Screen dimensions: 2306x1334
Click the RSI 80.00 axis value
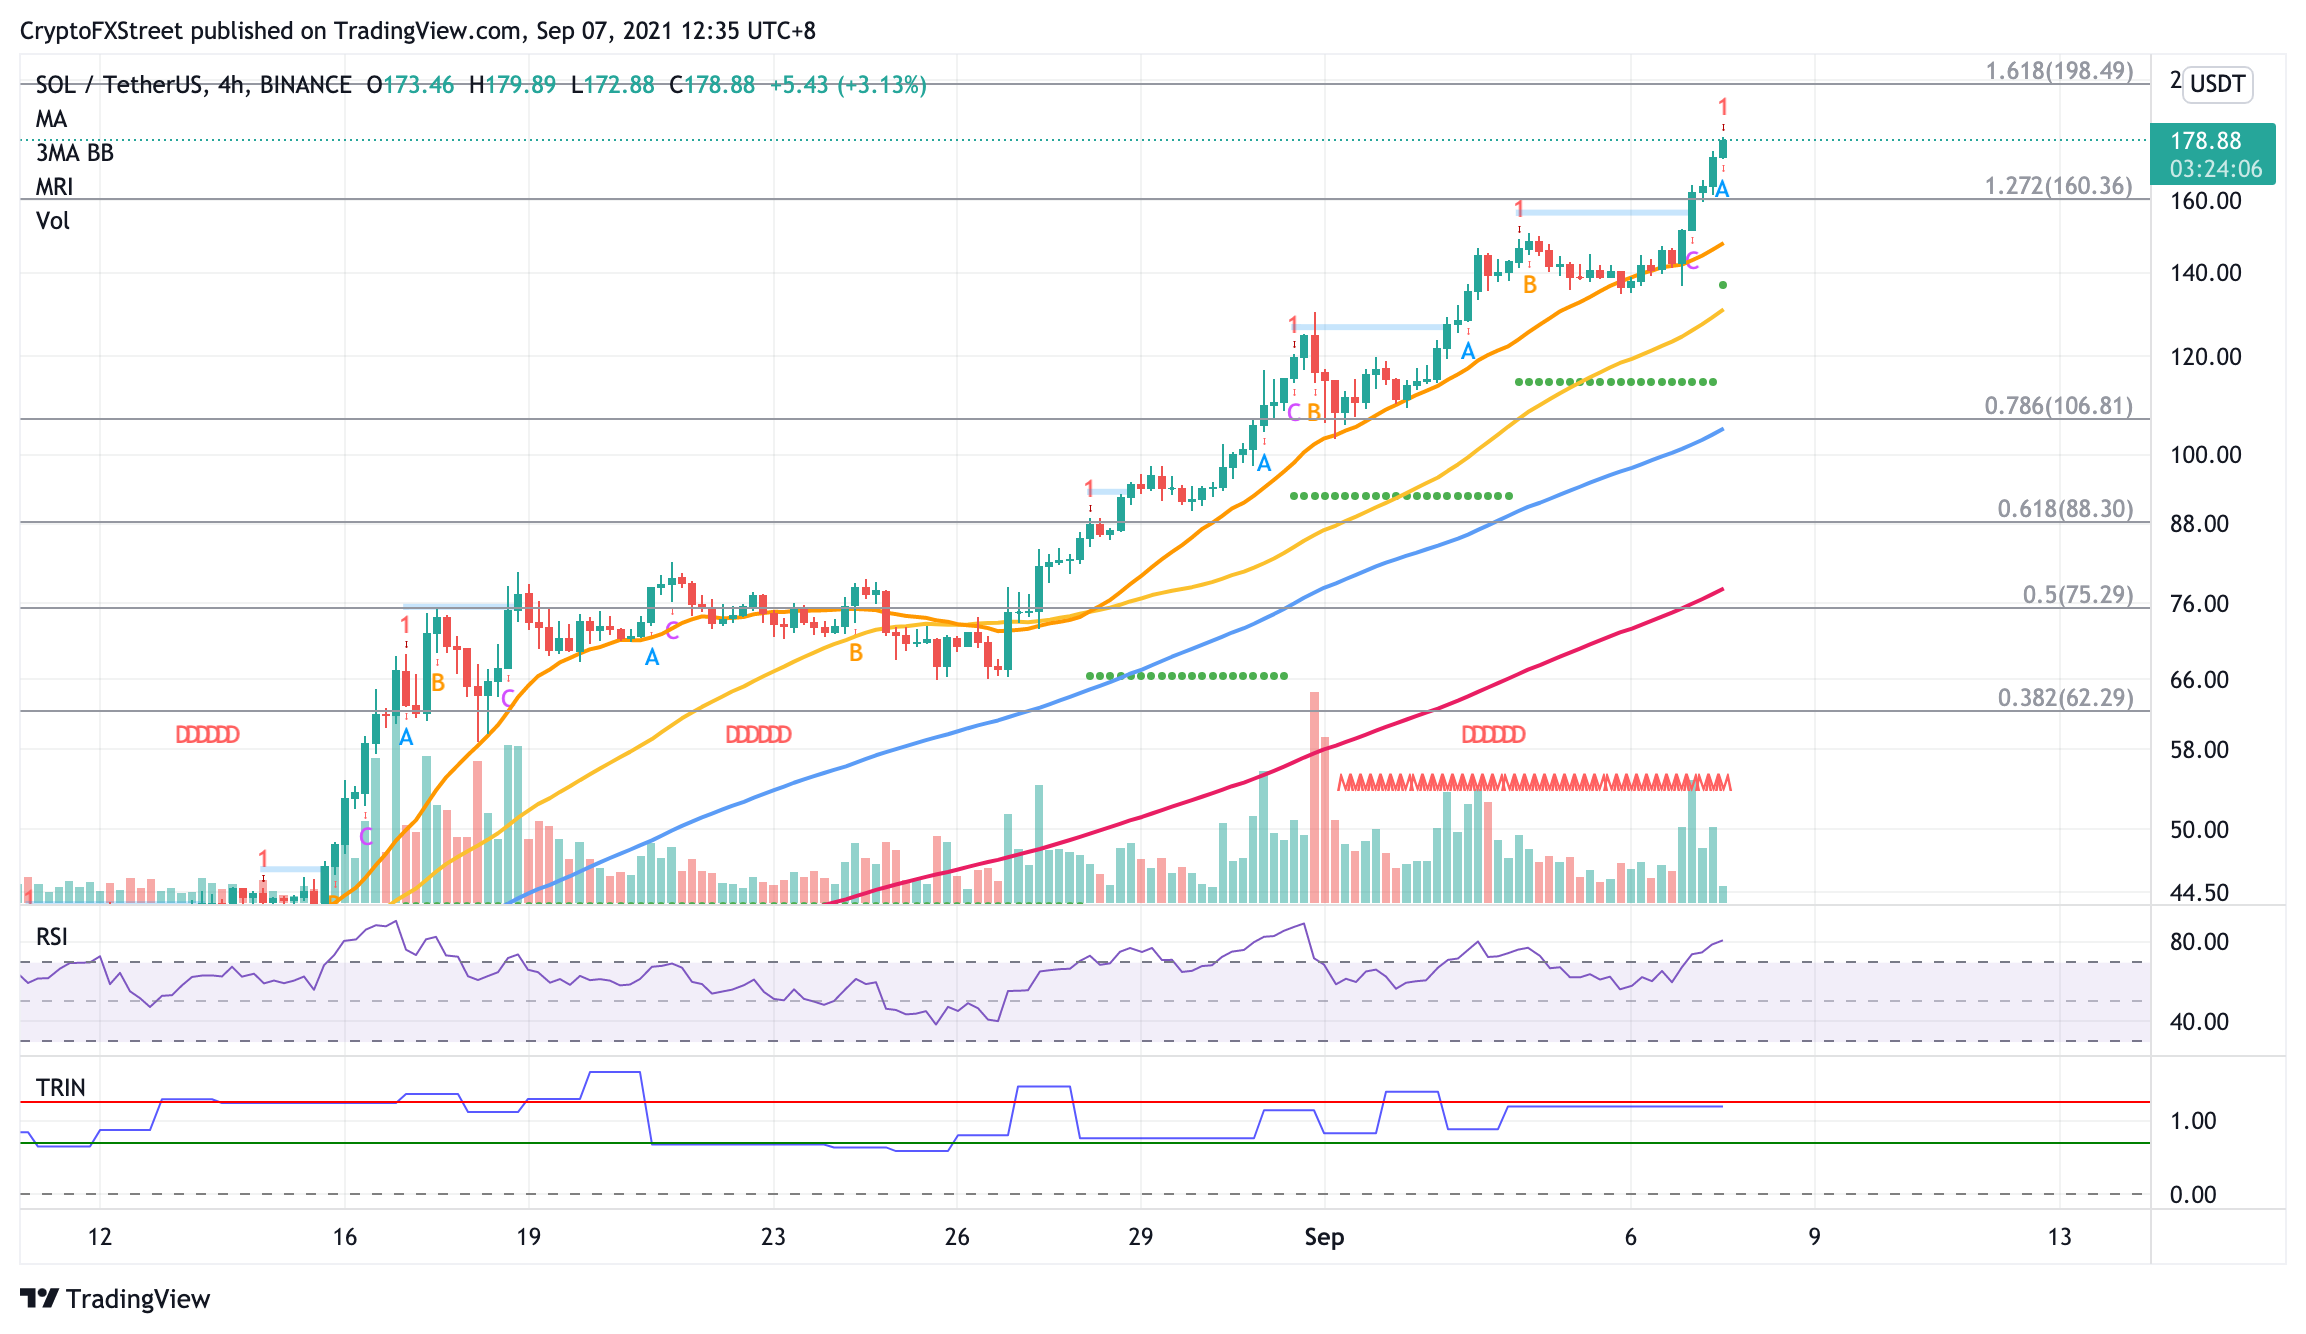click(2200, 942)
